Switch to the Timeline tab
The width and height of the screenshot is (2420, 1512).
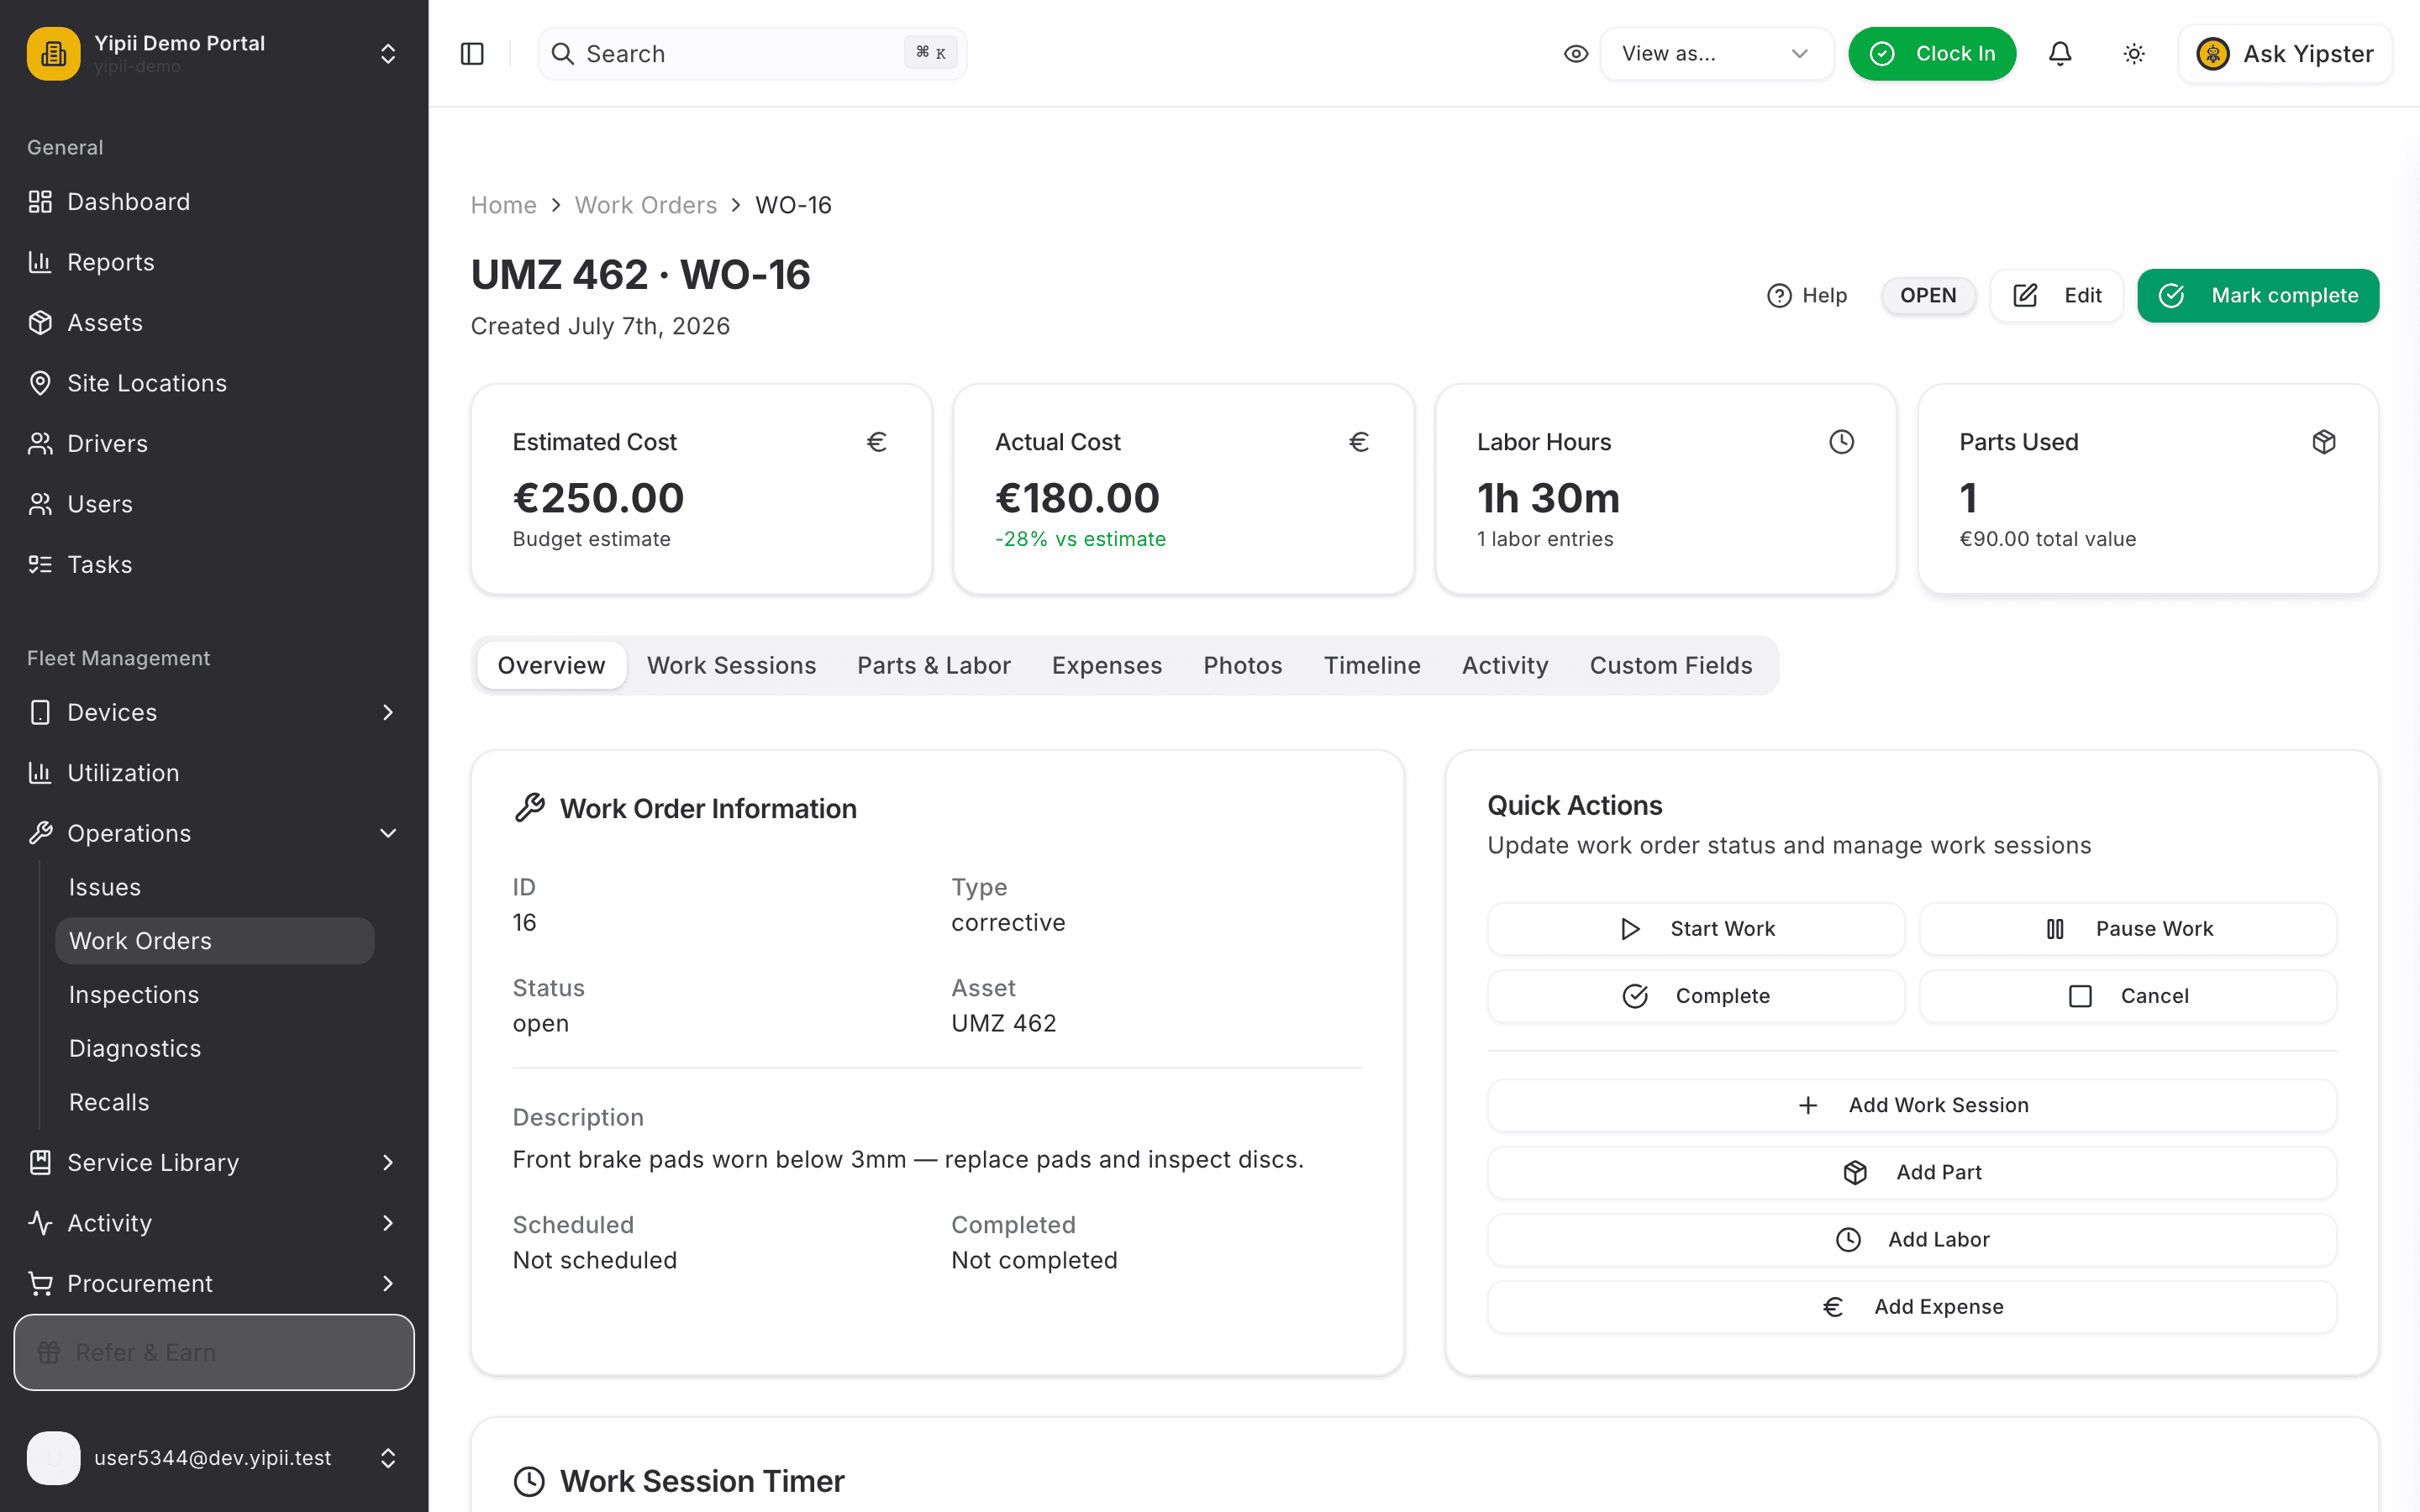(1372, 665)
